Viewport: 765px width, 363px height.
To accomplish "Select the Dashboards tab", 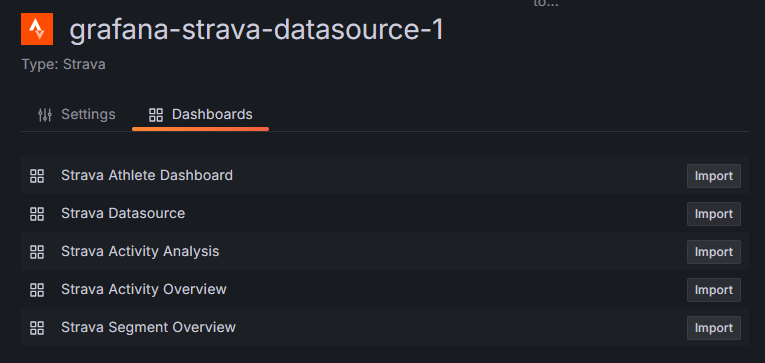I will (x=201, y=115).
